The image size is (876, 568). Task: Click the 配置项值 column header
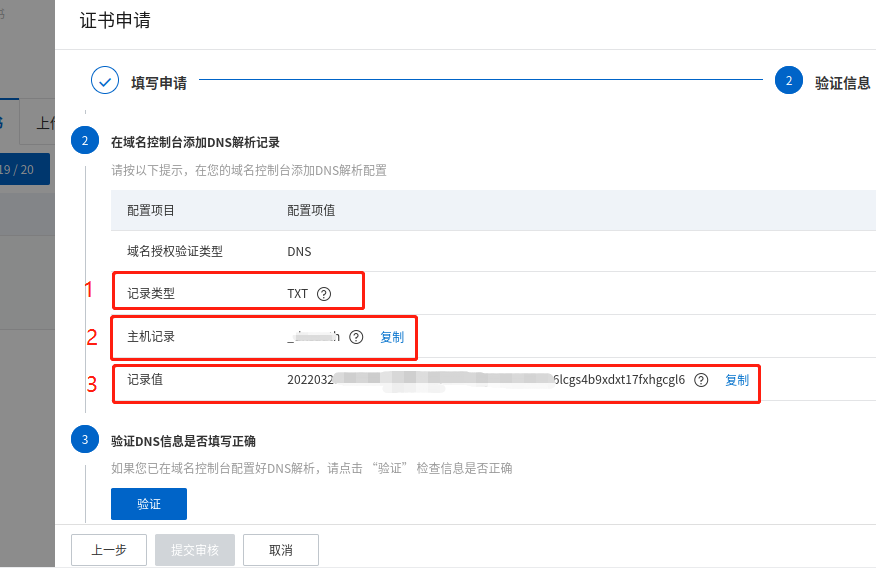tap(311, 210)
